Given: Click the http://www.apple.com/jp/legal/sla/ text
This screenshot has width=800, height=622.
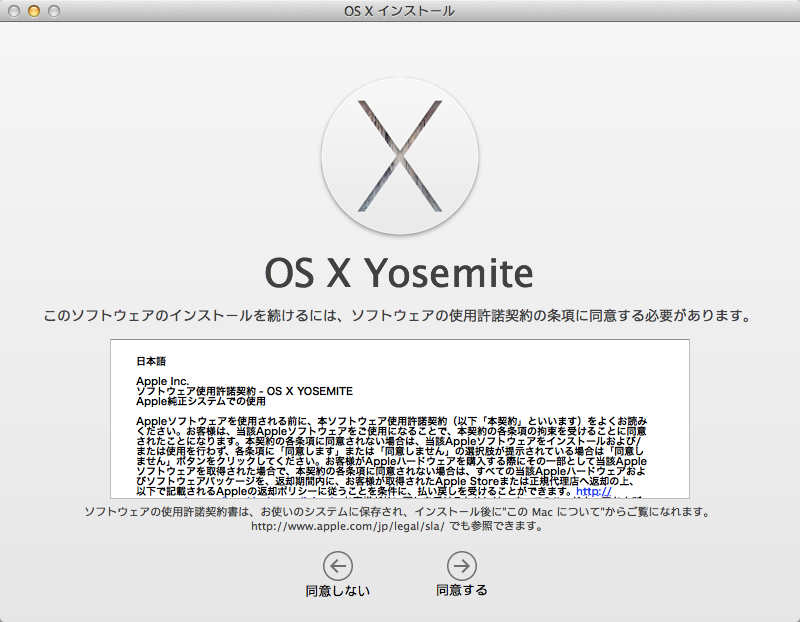Looking at the screenshot, I should click(347, 526).
